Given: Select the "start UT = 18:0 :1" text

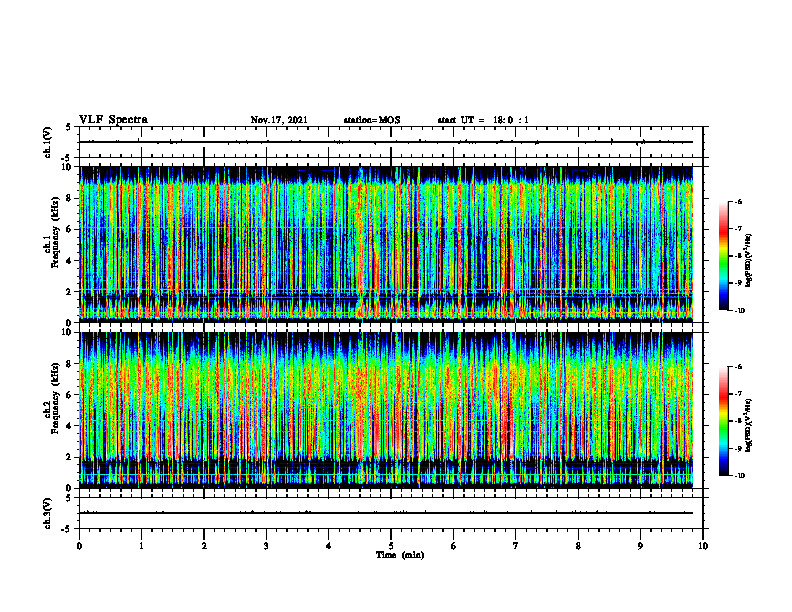Looking at the screenshot, I should coord(483,120).
